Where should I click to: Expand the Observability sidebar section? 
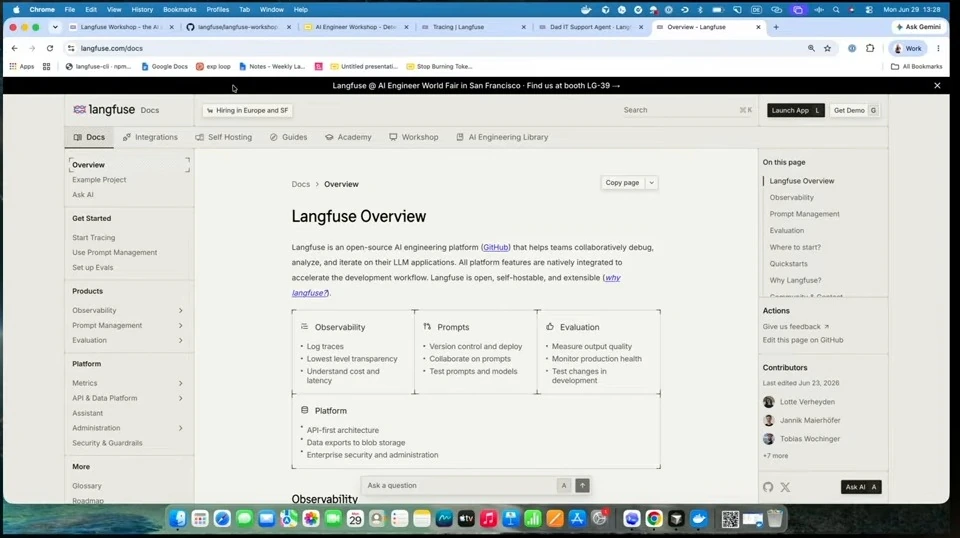point(181,310)
